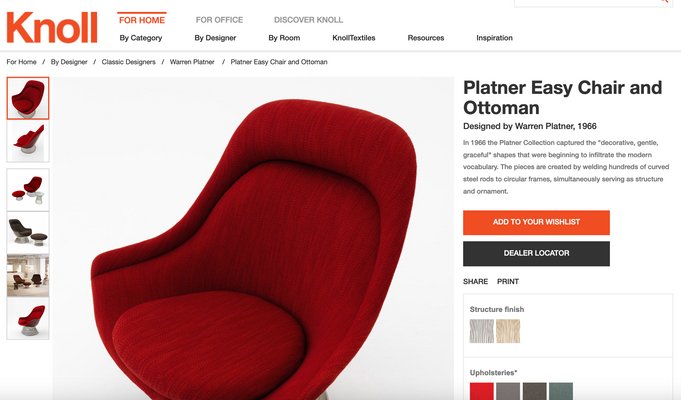681x400 pixels.
Task: Choose the silver structure finish swatch
Action: [482, 331]
